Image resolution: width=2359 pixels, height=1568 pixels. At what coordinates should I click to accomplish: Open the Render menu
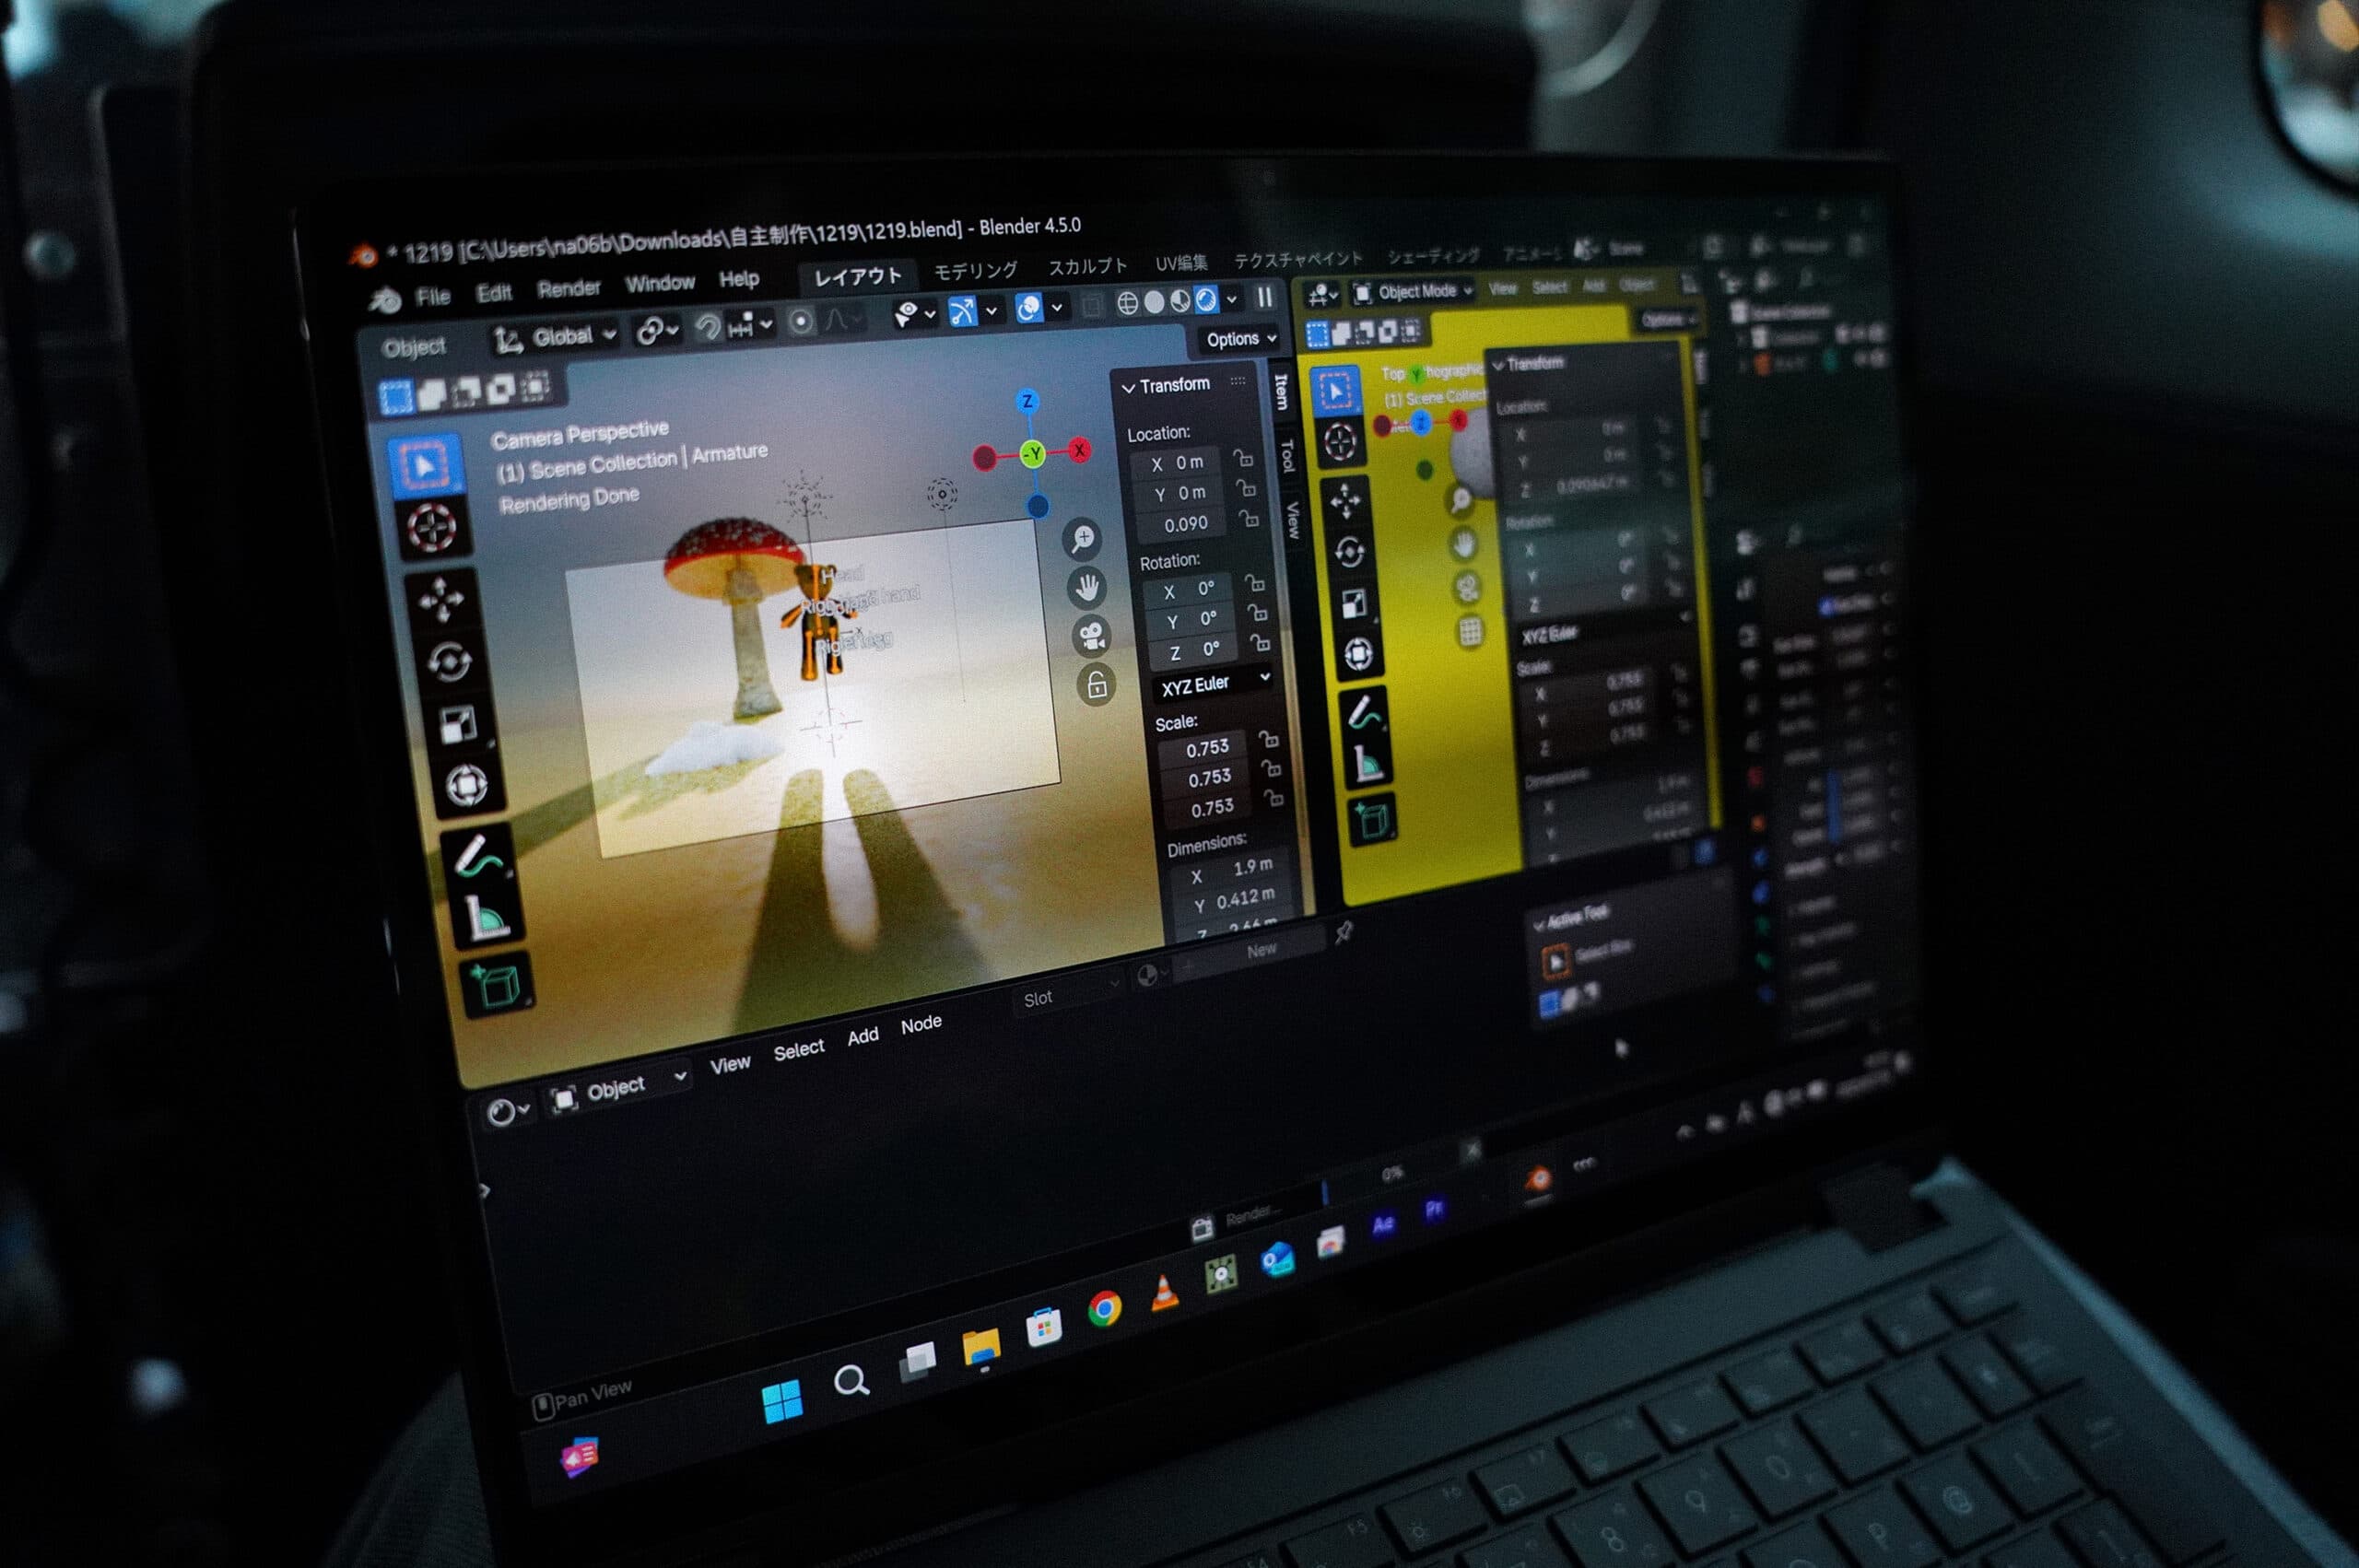pyautogui.click(x=568, y=289)
